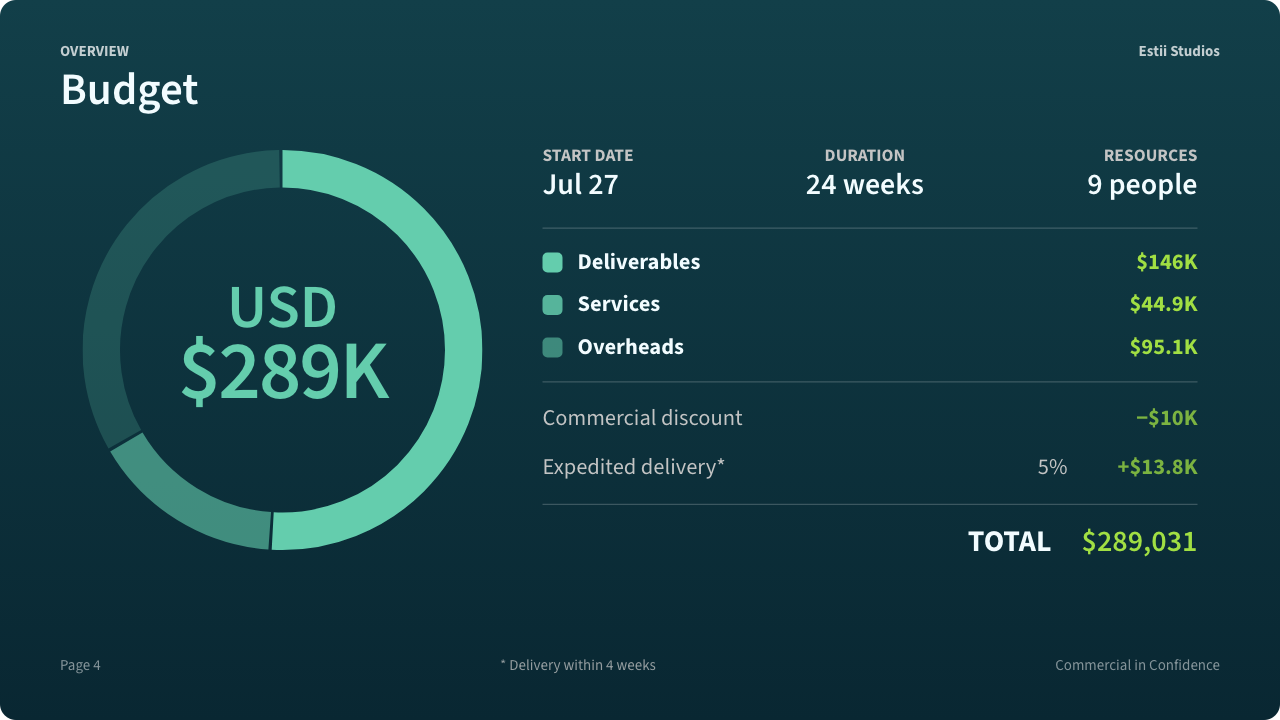
Task: Click the Overheads legend color square
Action: click(x=552, y=347)
